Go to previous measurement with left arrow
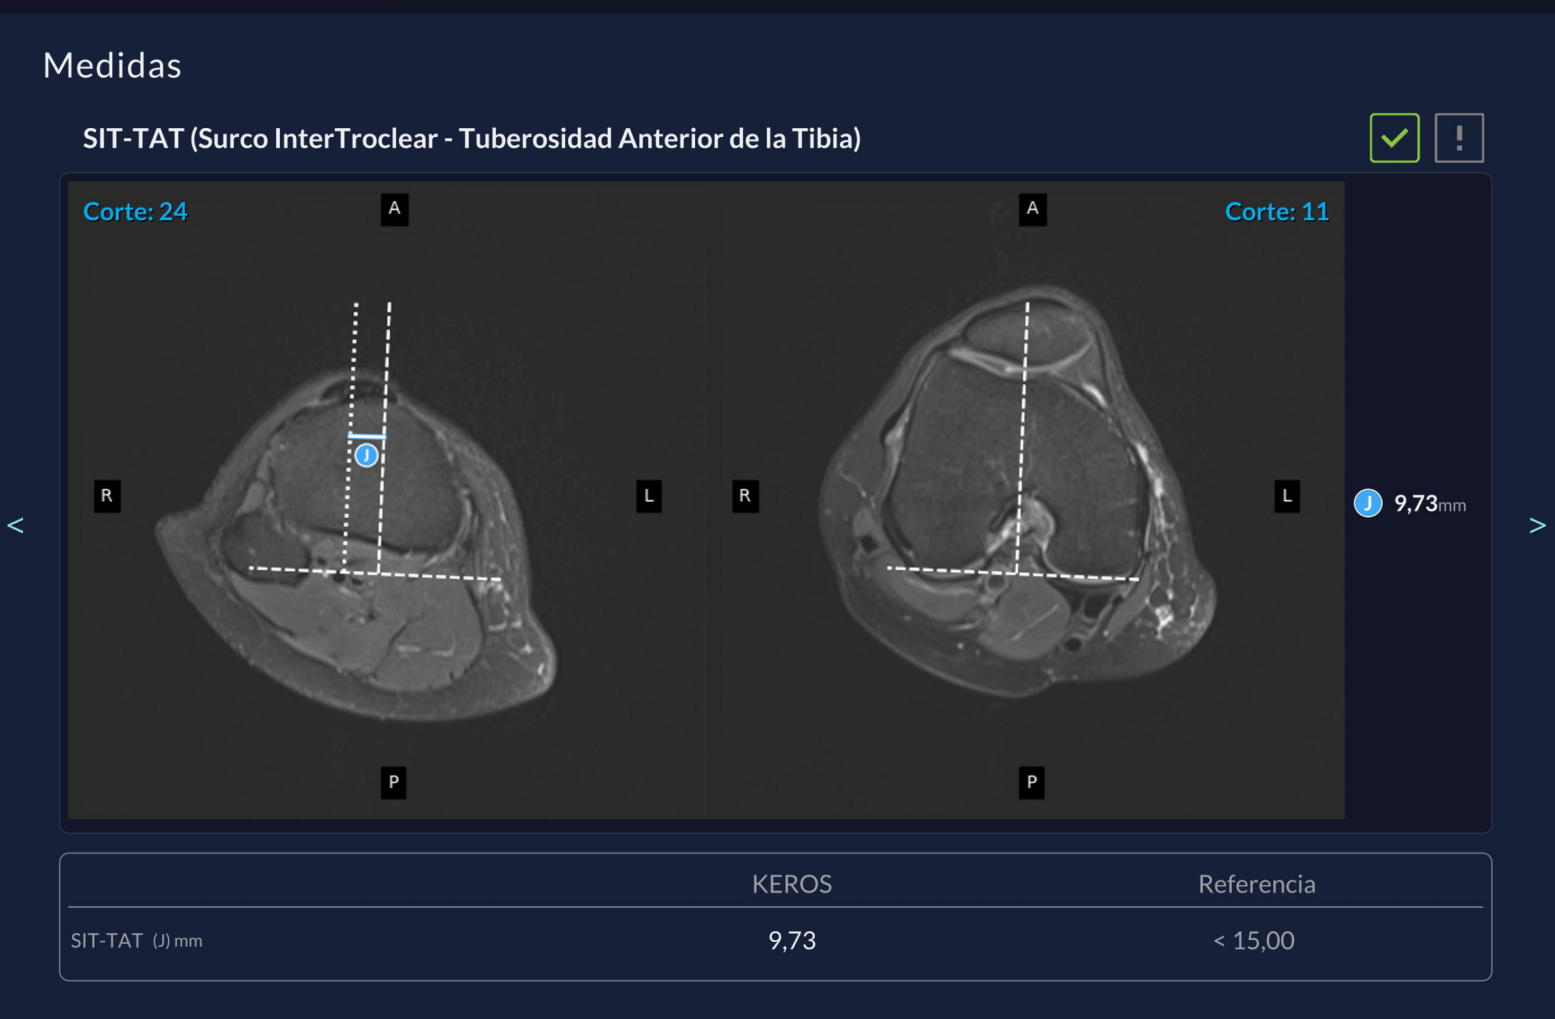 pyautogui.click(x=15, y=525)
